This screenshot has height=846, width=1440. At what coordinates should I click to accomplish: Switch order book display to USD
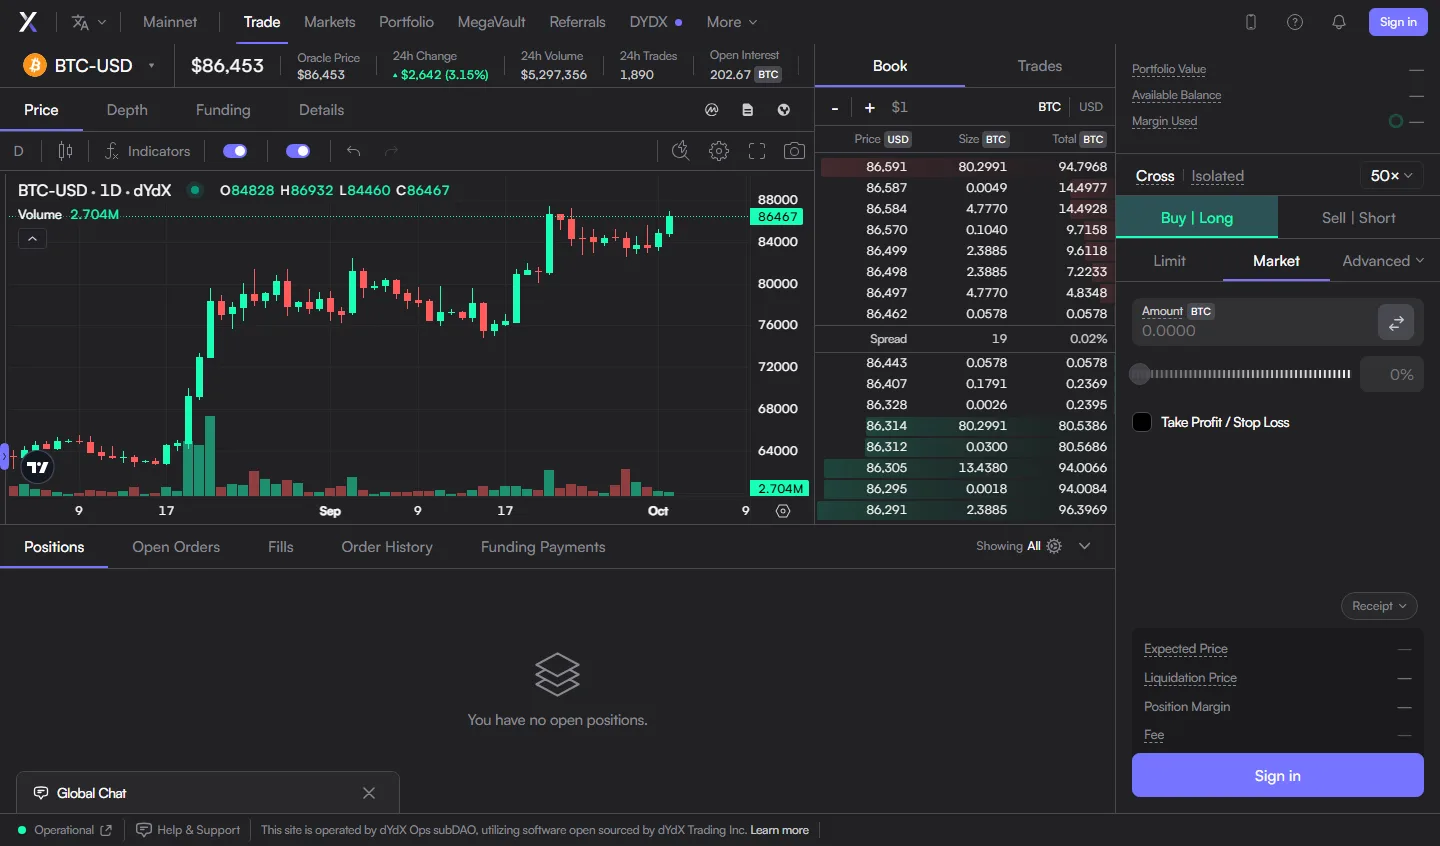(1091, 107)
